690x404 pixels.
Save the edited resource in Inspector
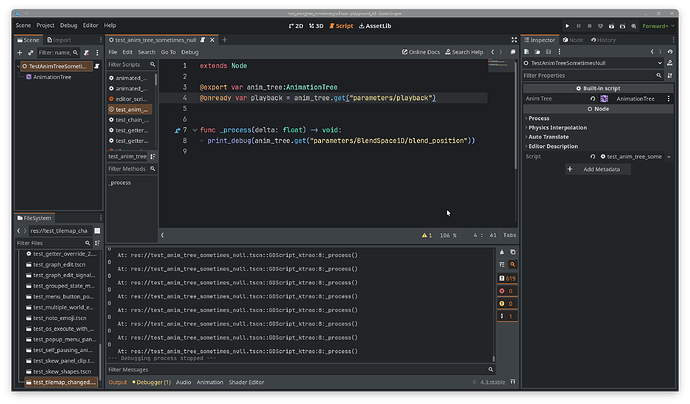pyautogui.click(x=548, y=51)
